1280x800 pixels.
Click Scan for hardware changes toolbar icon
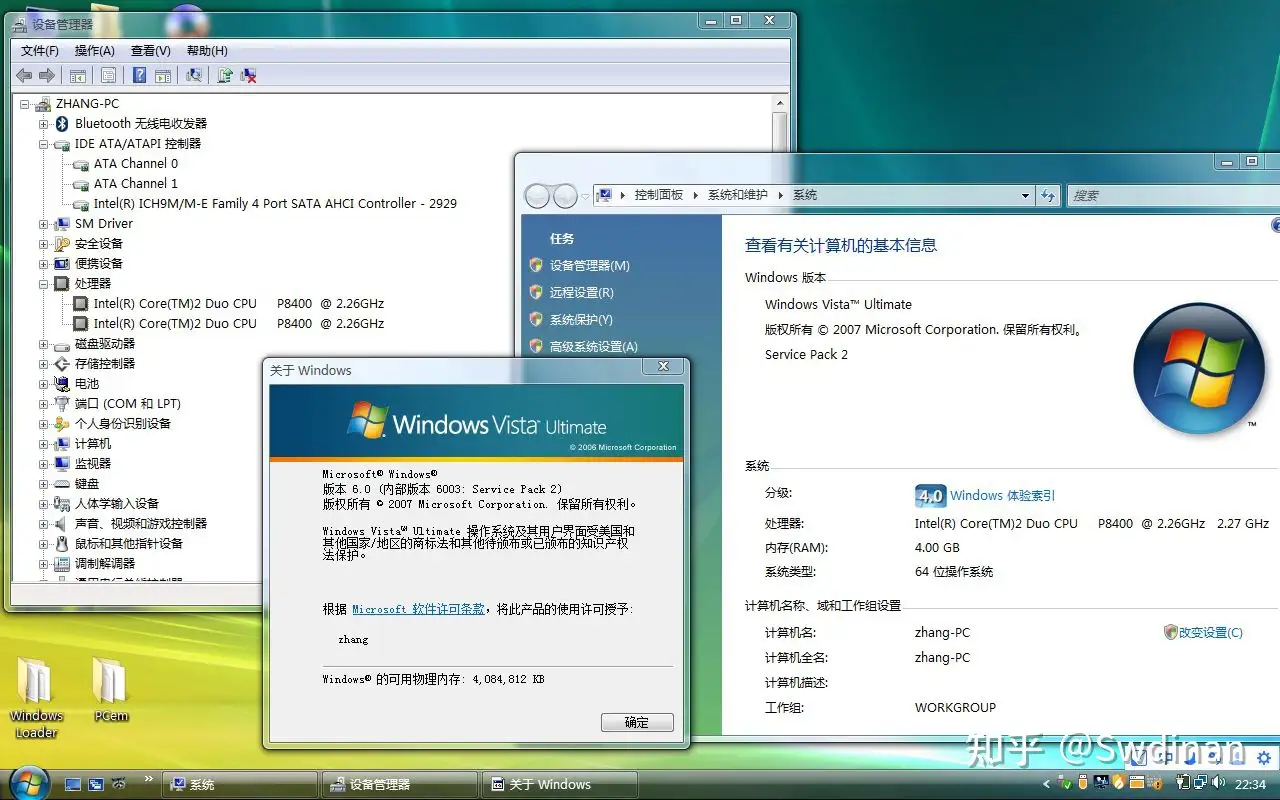(195, 75)
